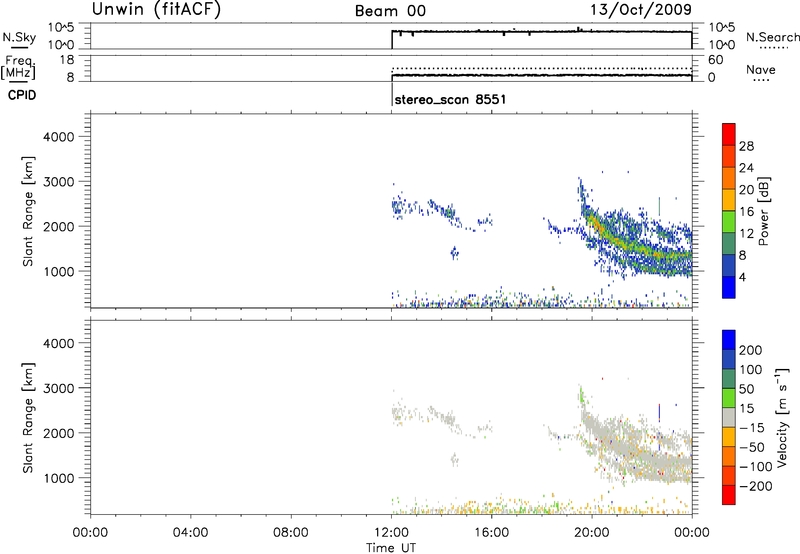
Task: Click the 'Freq. [MHz]' axis label
Action: point(20,68)
